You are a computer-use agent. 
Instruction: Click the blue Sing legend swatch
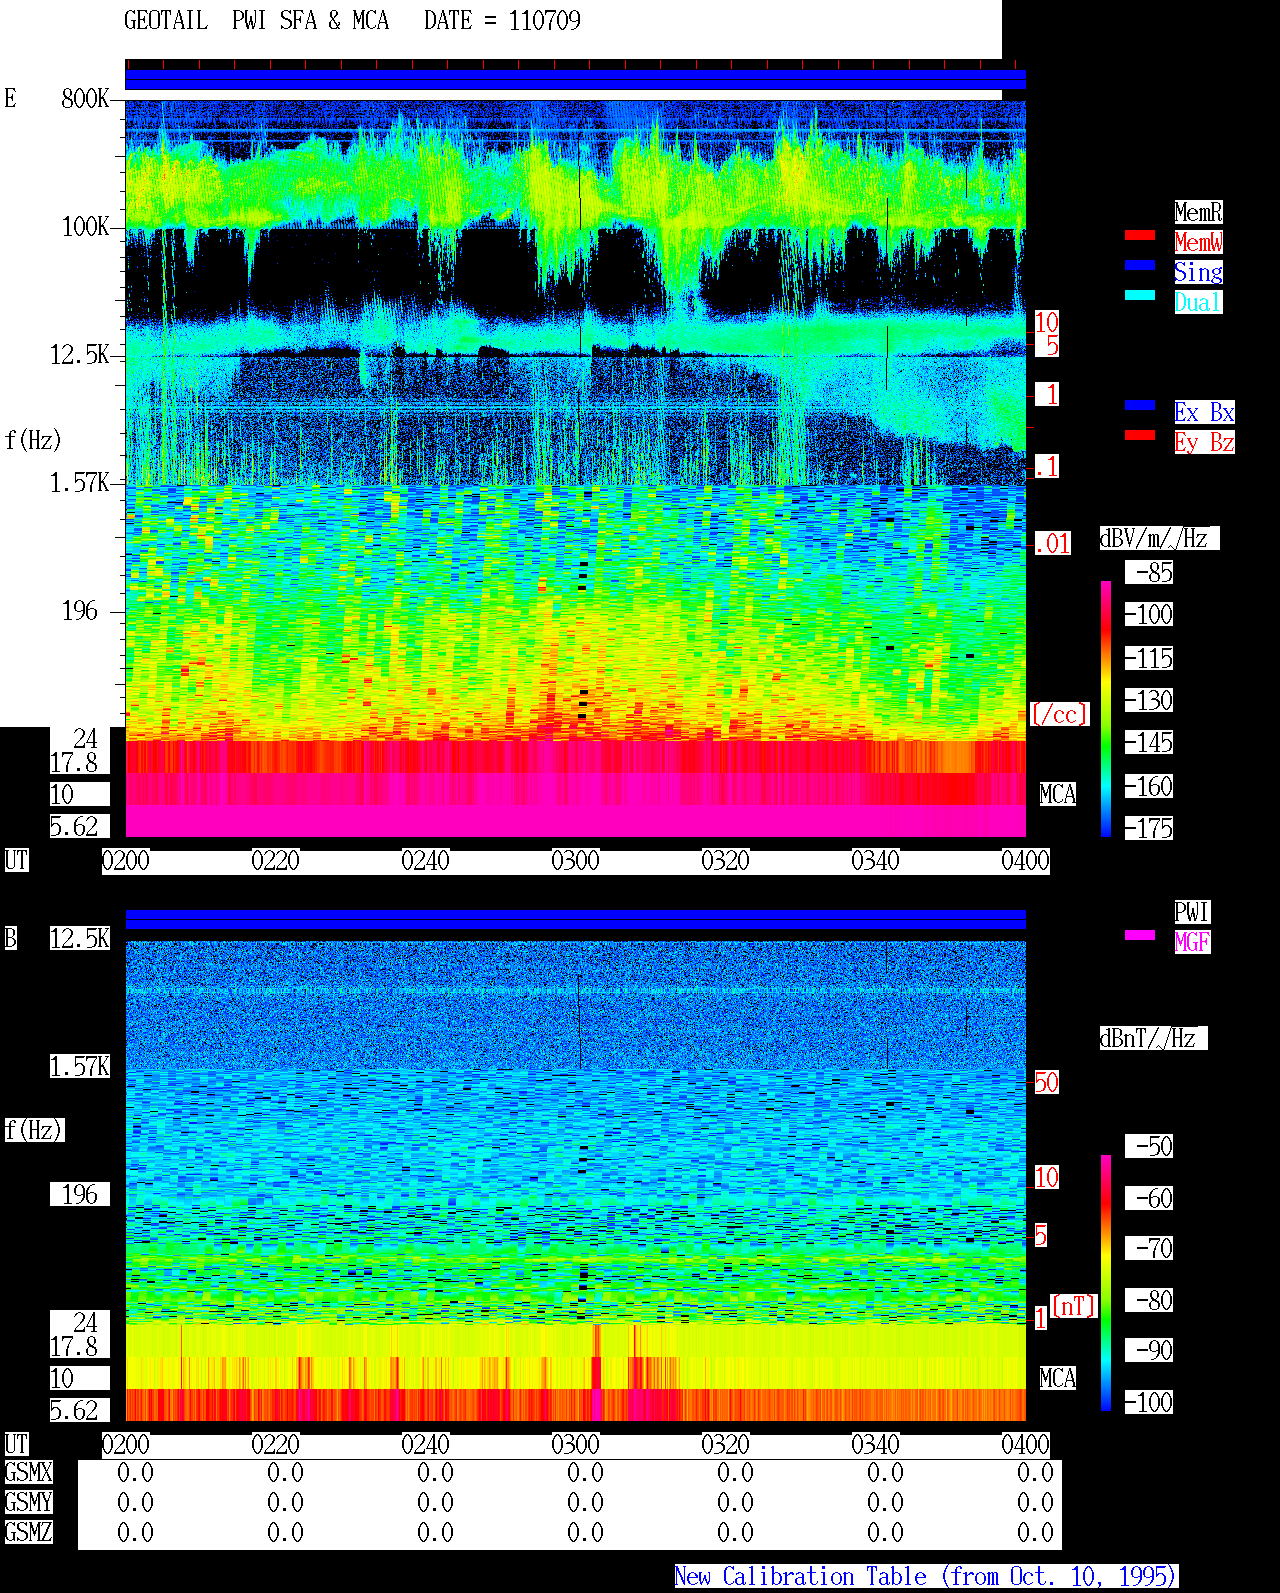(1140, 265)
